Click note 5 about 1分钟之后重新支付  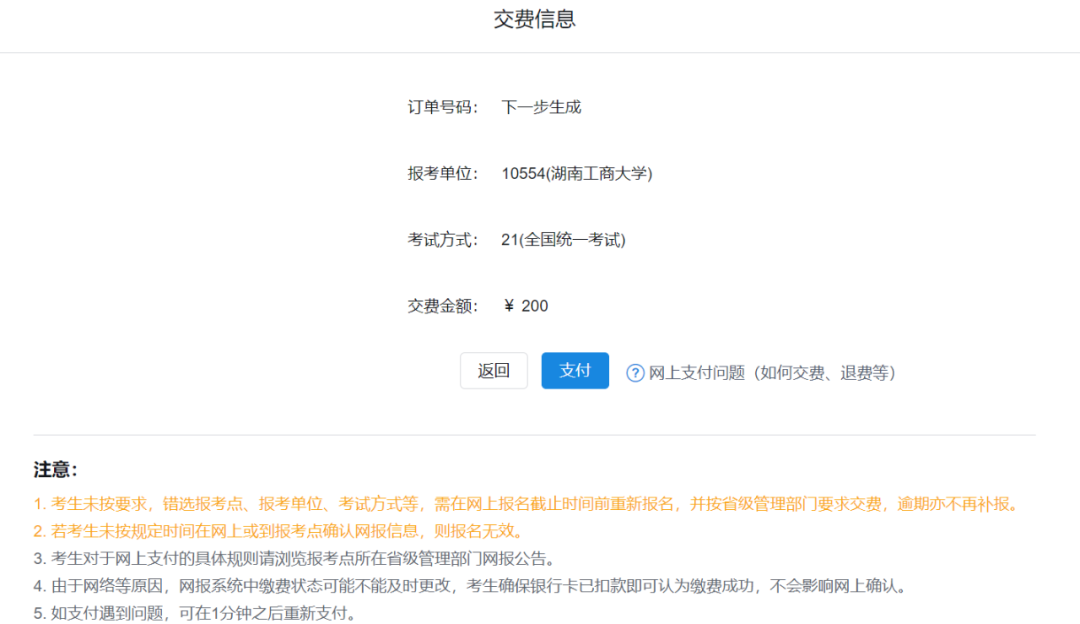pos(195,613)
